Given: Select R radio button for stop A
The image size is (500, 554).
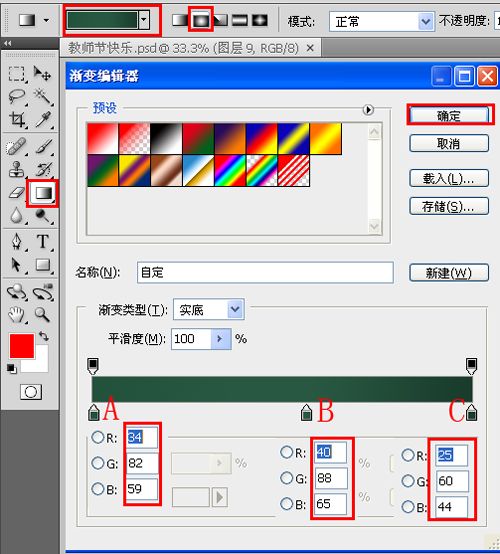Looking at the screenshot, I should pos(98,437).
